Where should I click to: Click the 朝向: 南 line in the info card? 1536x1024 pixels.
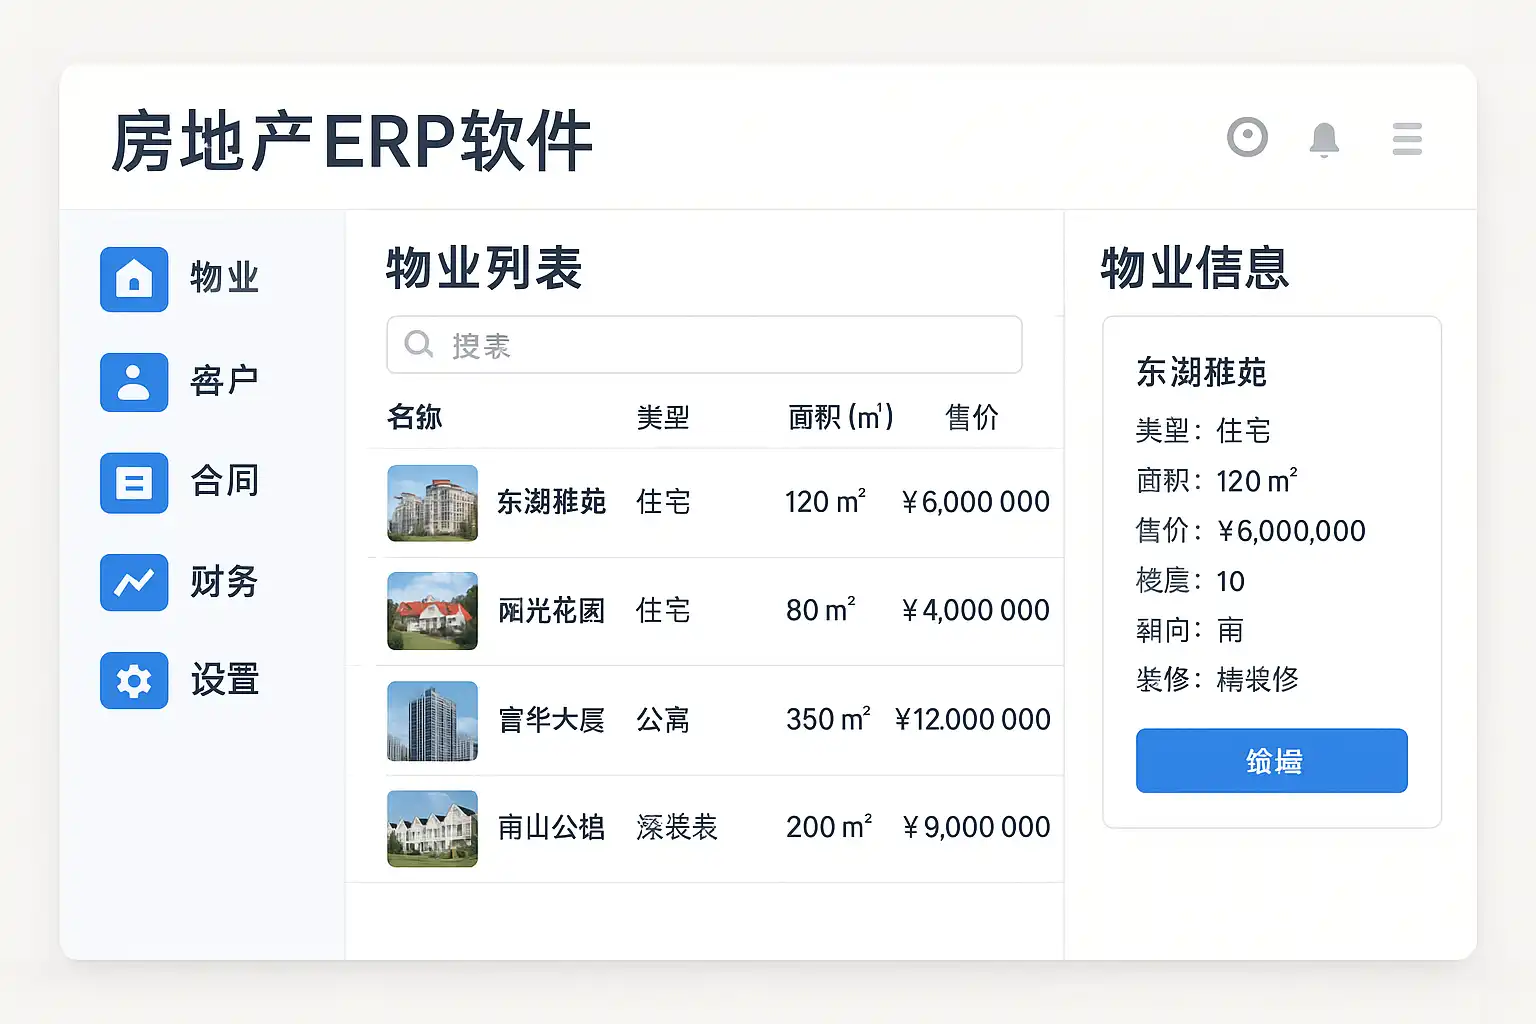tap(1190, 630)
